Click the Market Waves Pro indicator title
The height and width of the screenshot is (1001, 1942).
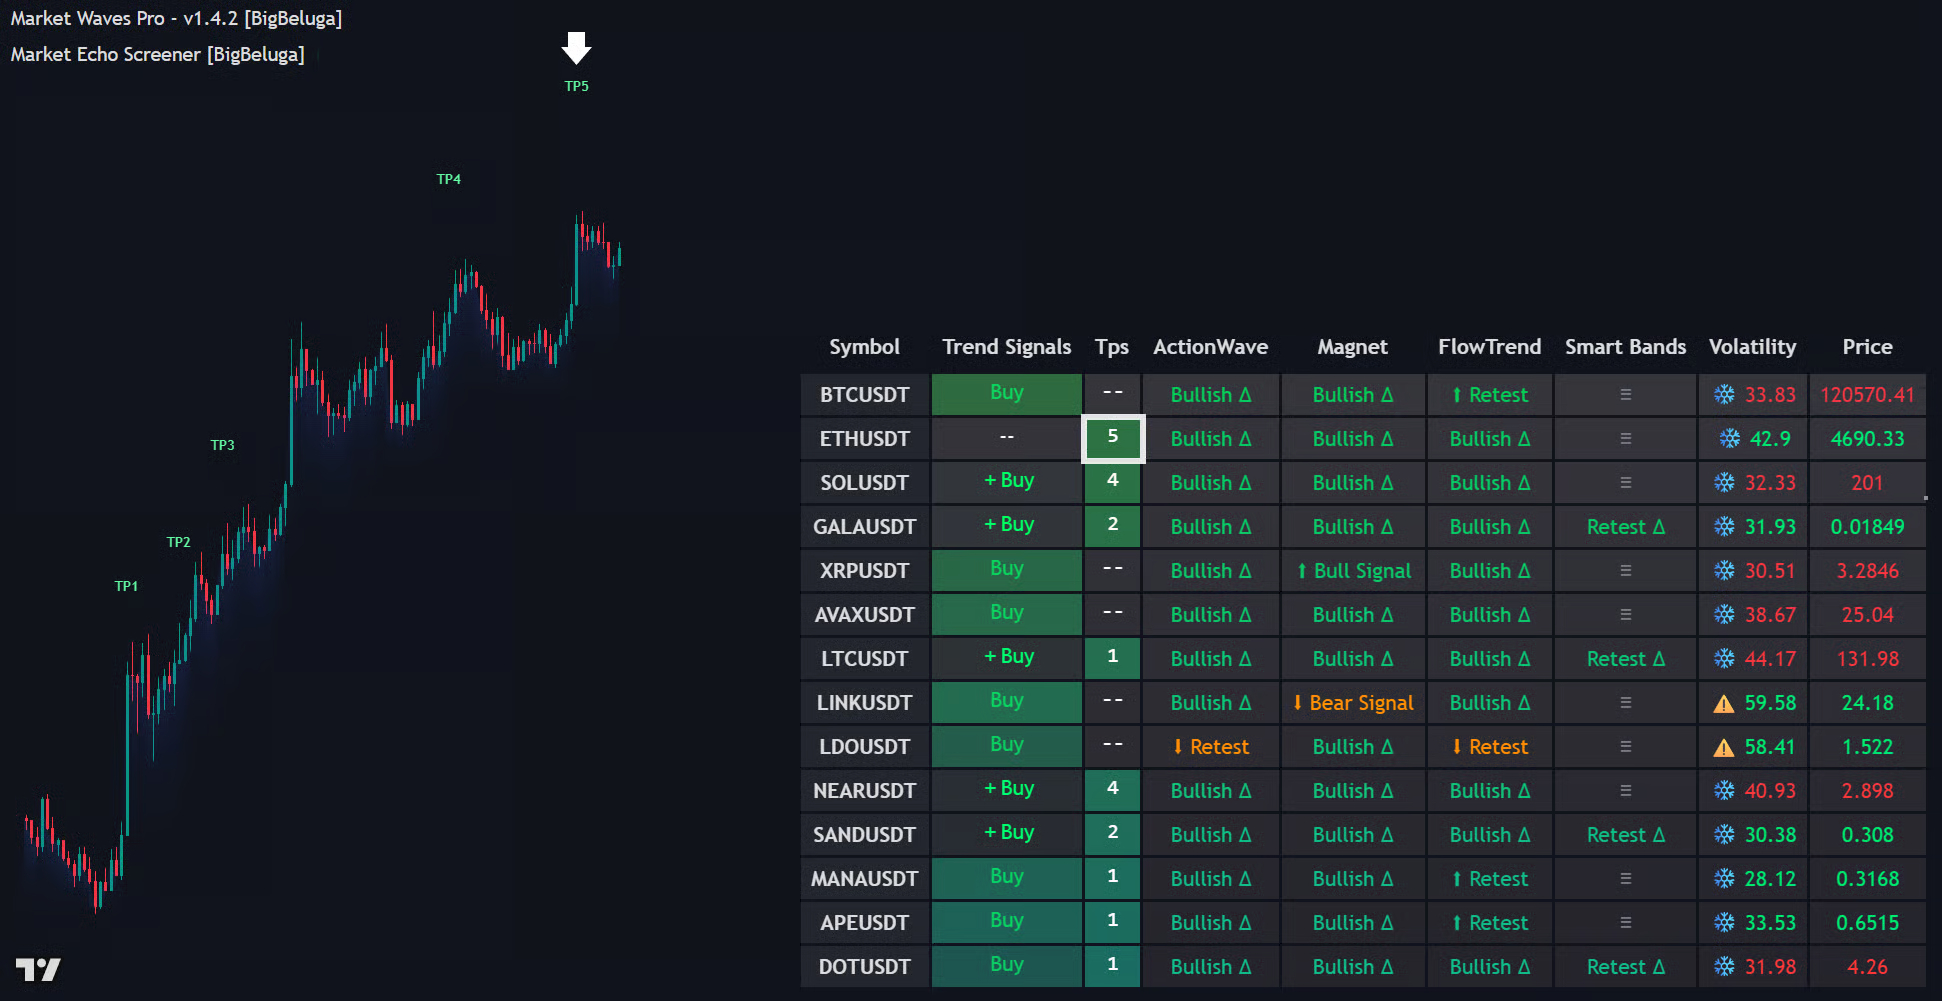[176, 19]
